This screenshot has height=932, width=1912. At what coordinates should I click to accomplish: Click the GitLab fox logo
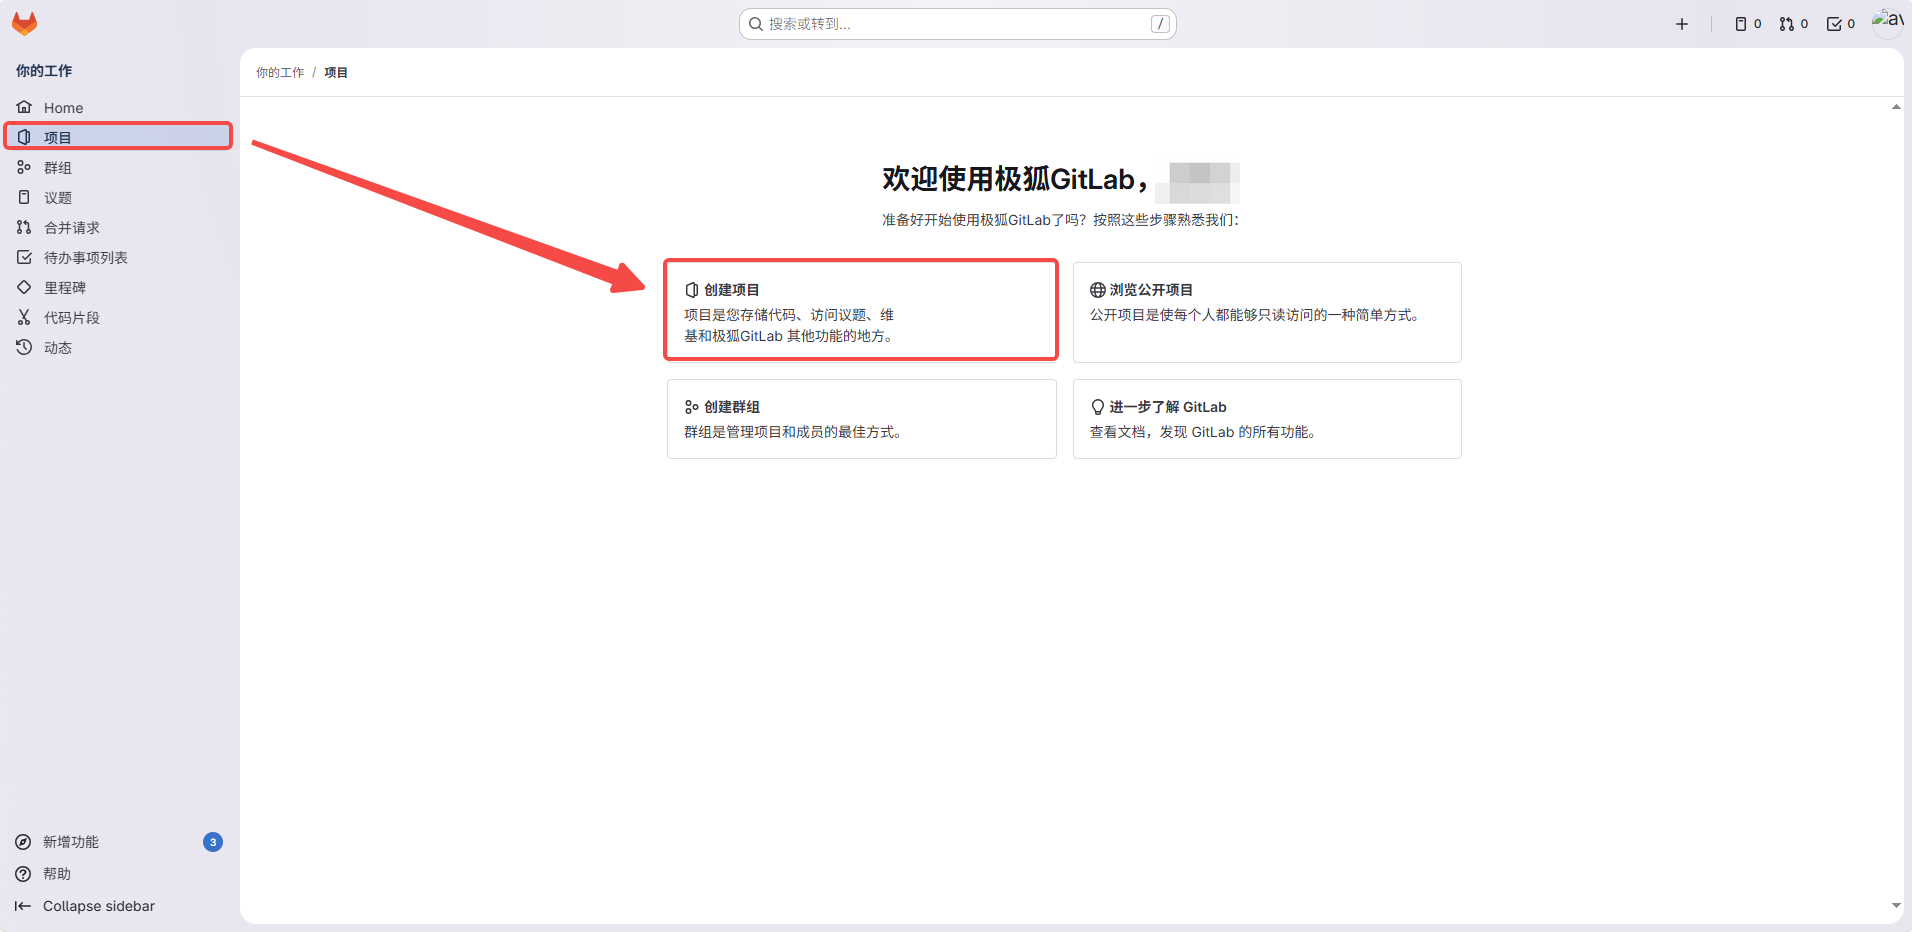[x=24, y=24]
